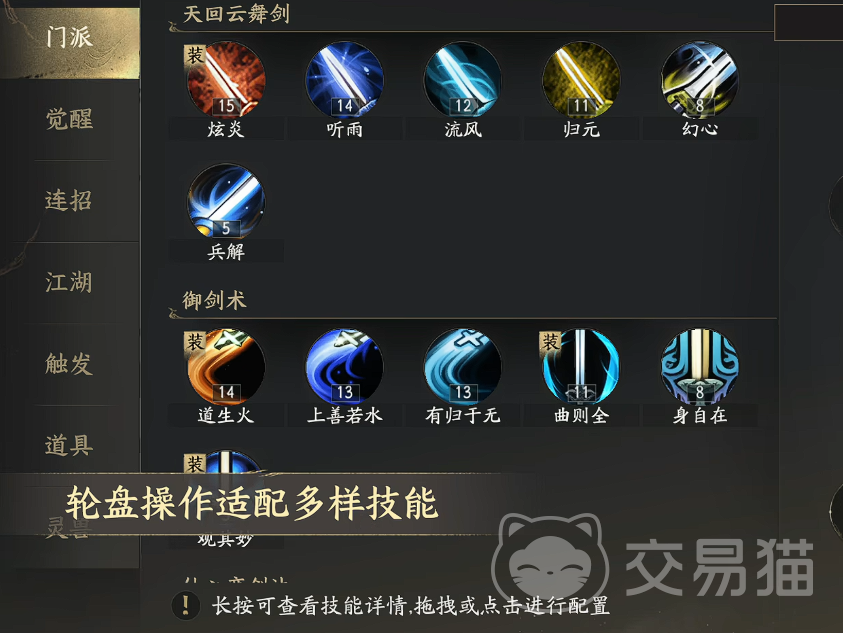This screenshot has height=633, width=843.
Task: Open the 触发 trigger tab
Action: coord(70,364)
